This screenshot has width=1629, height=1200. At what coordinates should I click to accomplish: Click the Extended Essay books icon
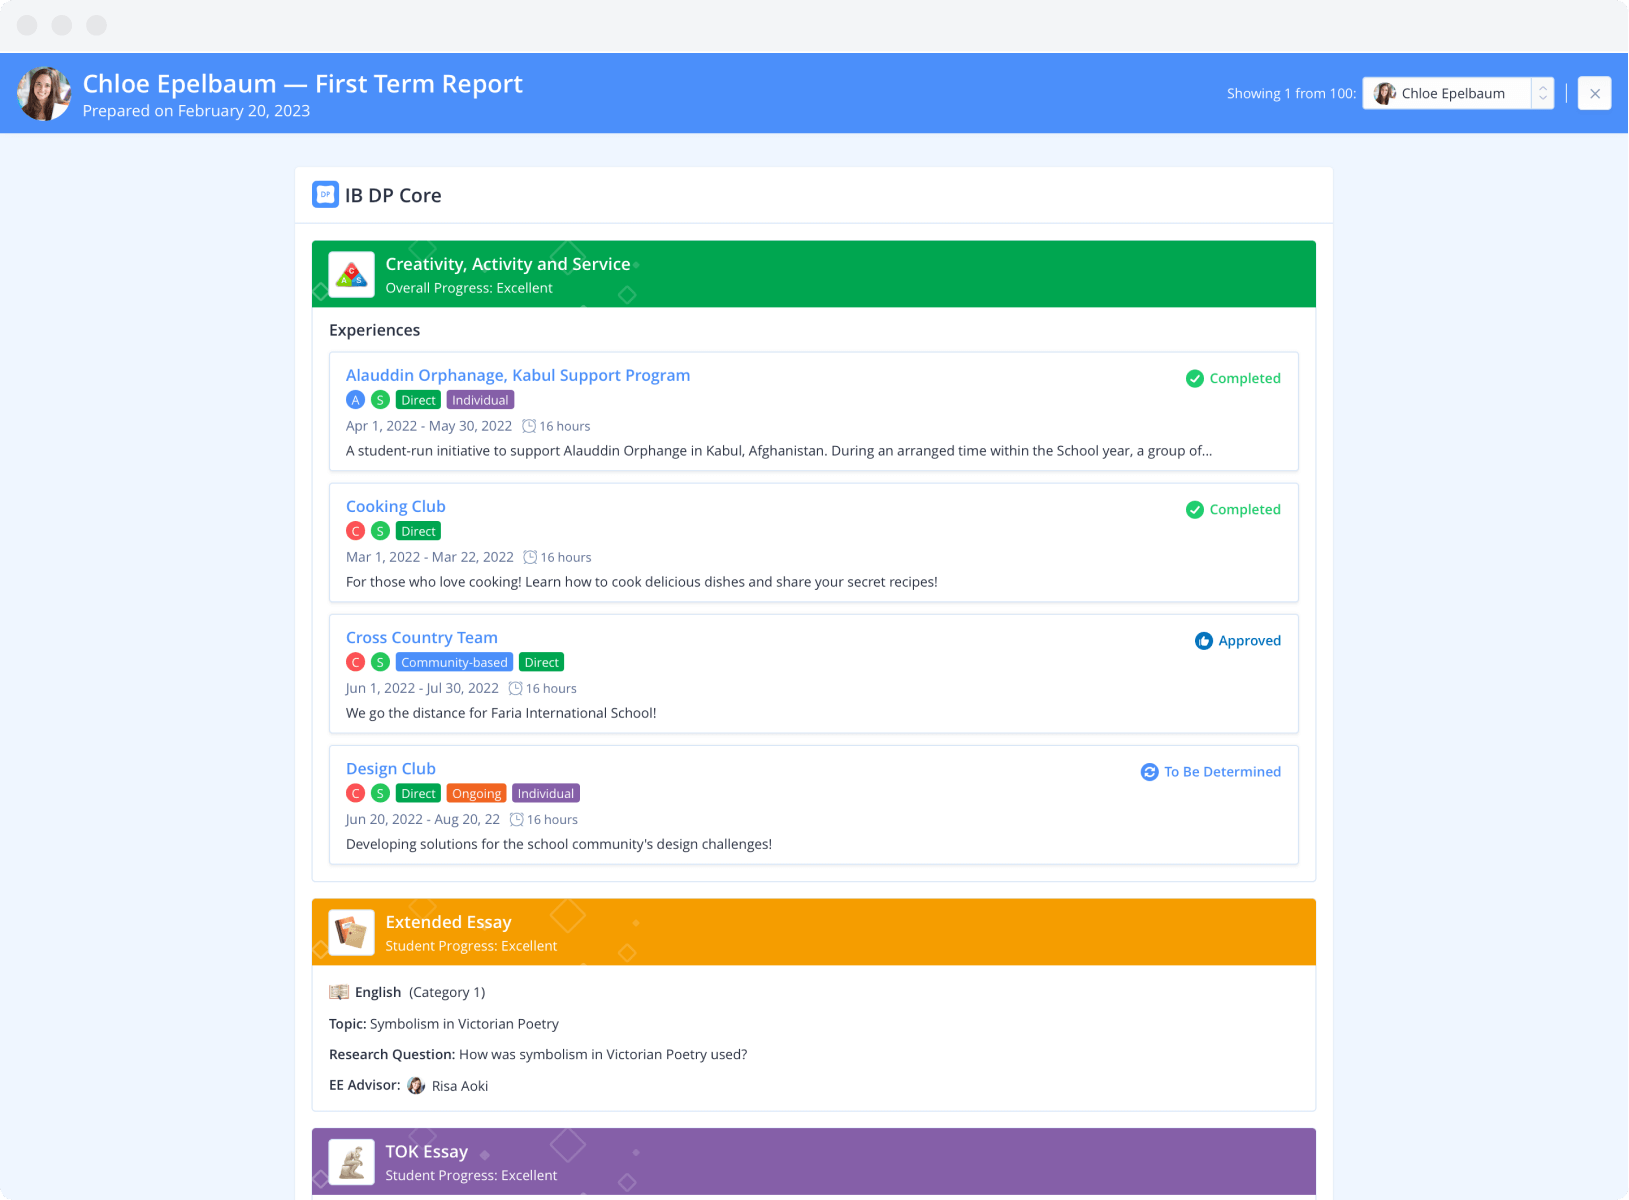(x=351, y=932)
